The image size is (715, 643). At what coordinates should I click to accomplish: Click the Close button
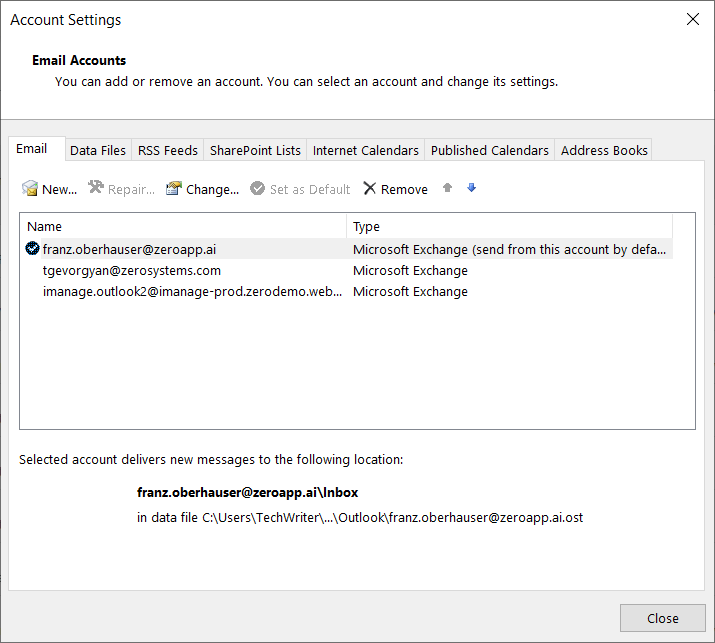pos(663,618)
